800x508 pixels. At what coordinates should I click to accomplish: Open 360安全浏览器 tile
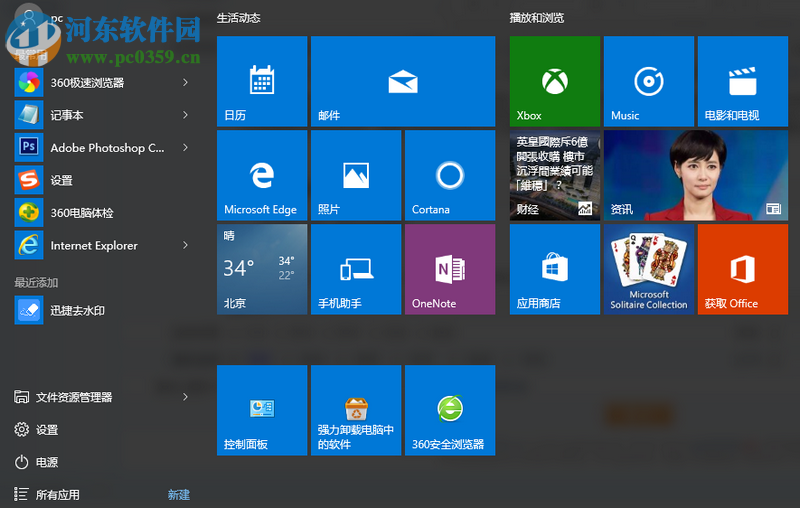point(449,410)
